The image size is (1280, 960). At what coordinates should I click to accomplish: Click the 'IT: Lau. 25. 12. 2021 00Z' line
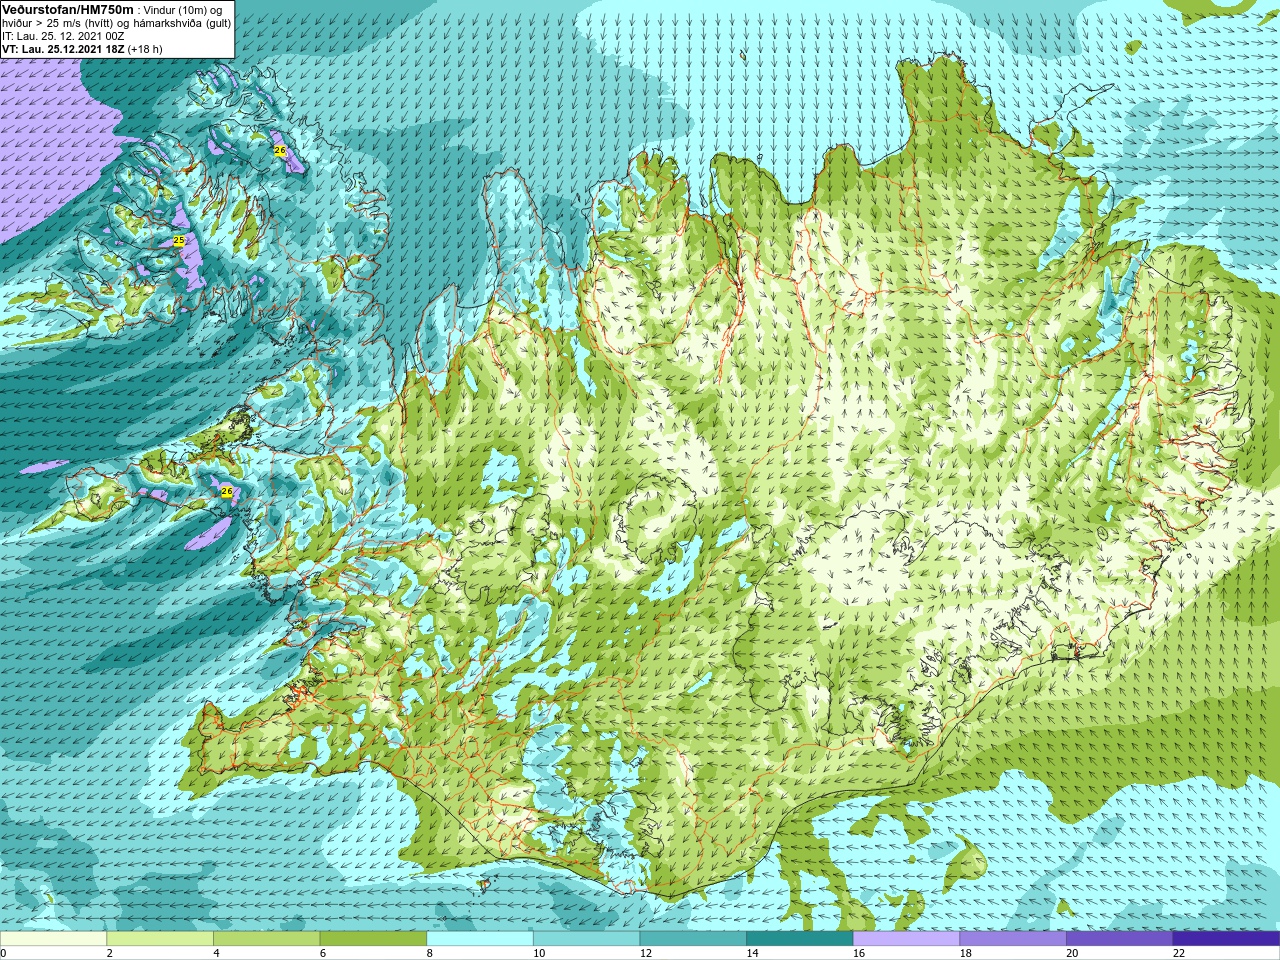click(x=63, y=36)
